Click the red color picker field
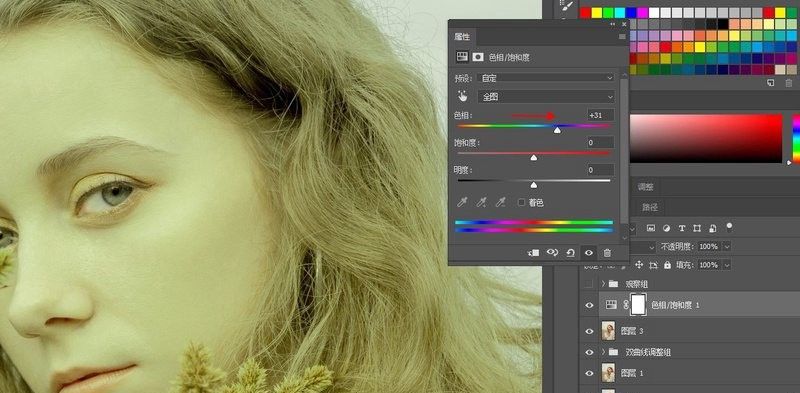Screen dimensions: 800x393 [706, 138]
